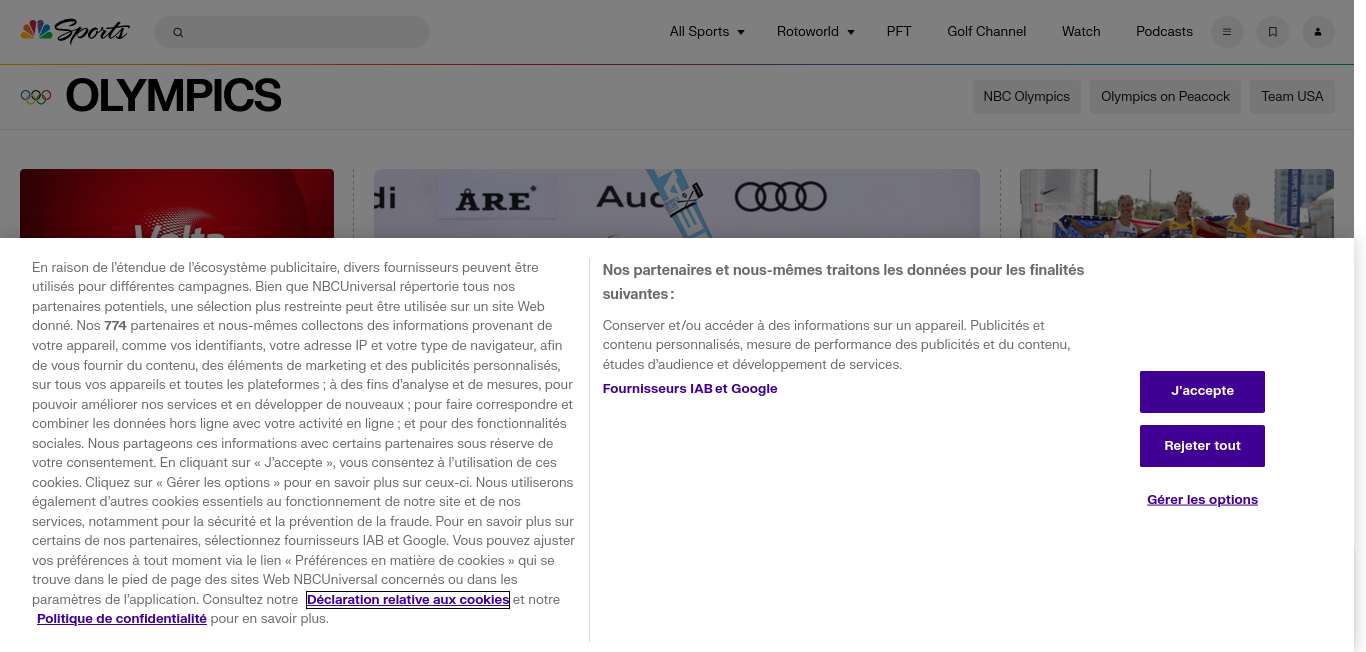Click the Olympic rings icon

coord(36,97)
